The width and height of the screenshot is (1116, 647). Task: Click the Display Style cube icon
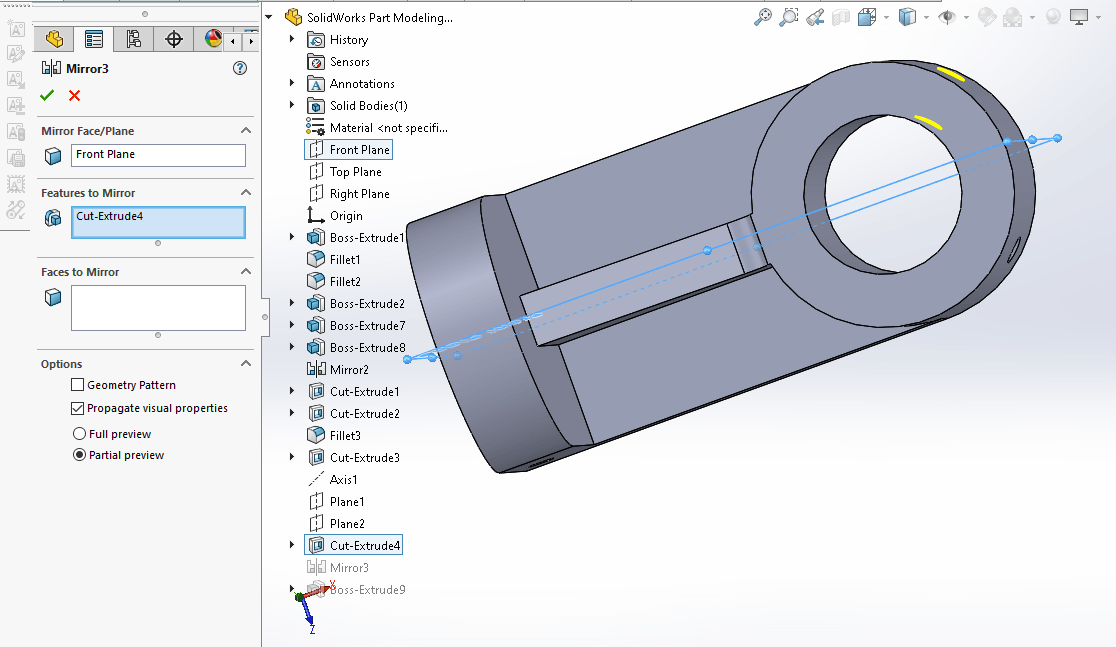(907, 17)
